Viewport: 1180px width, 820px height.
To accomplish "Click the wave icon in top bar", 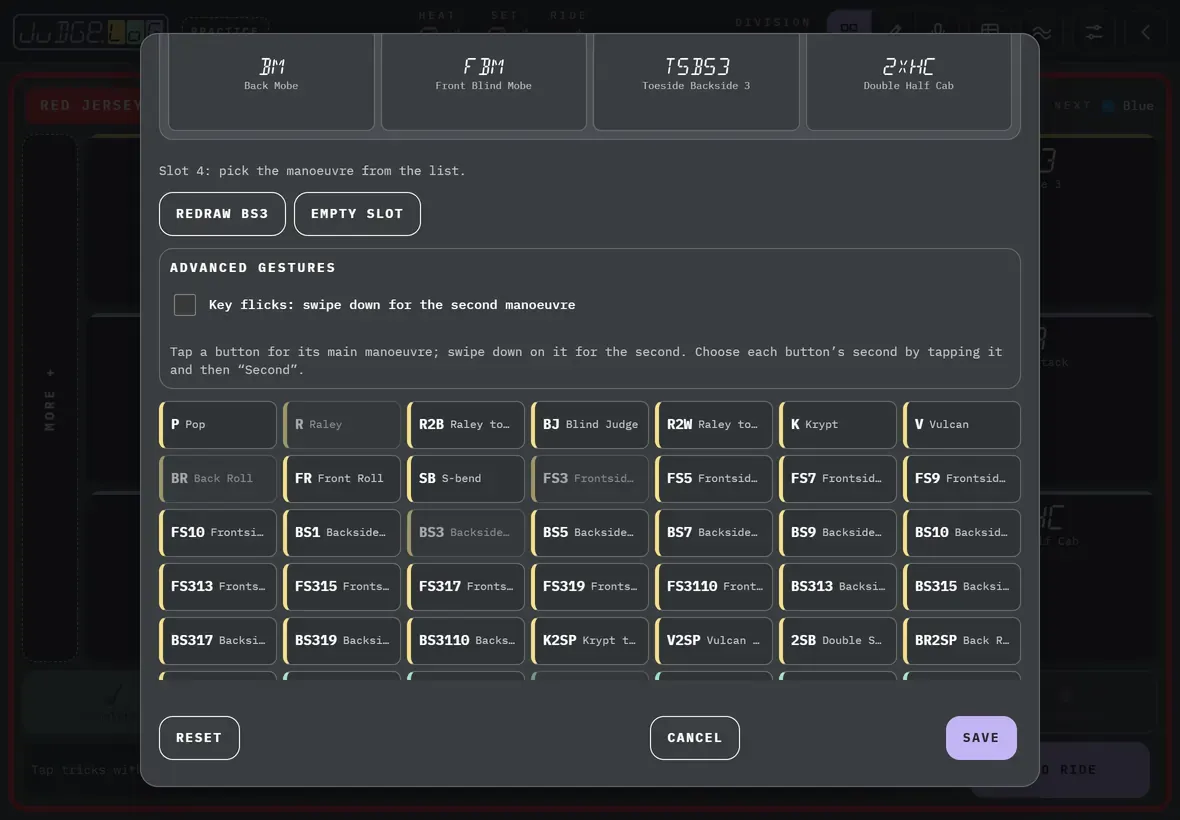I will pyautogui.click(x=1042, y=32).
